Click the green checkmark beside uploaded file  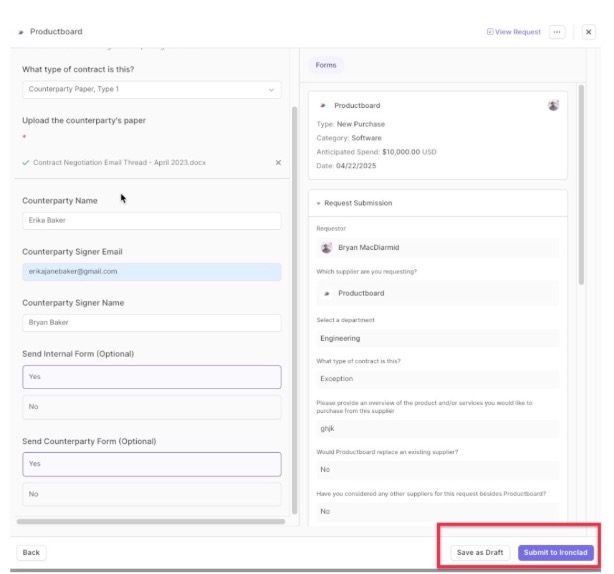[x=26, y=162]
